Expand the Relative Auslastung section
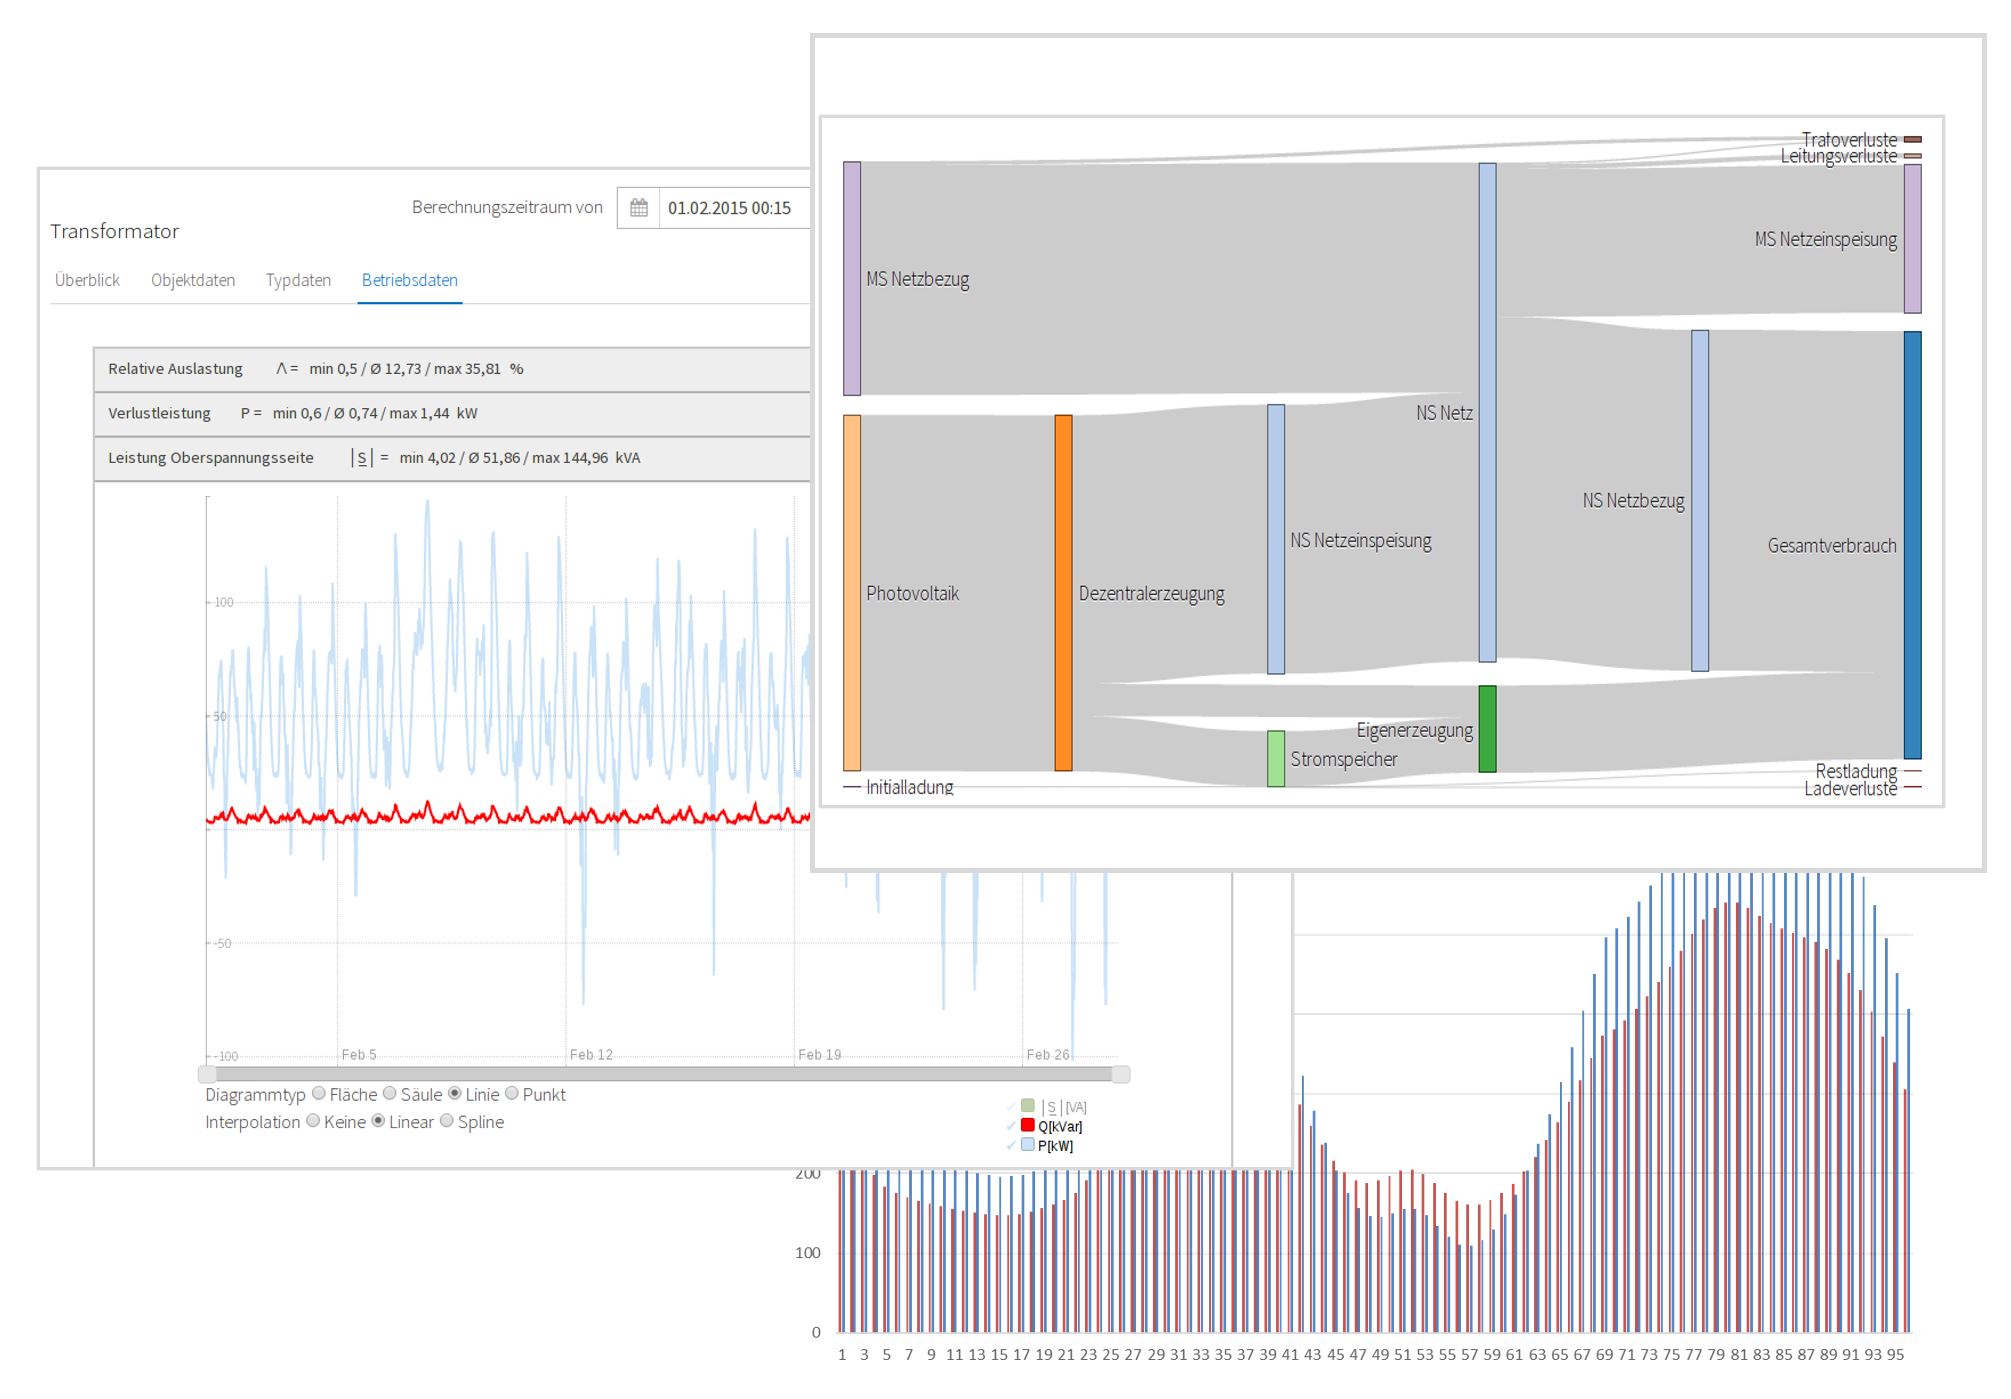The image size is (2011, 1399). point(176,369)
